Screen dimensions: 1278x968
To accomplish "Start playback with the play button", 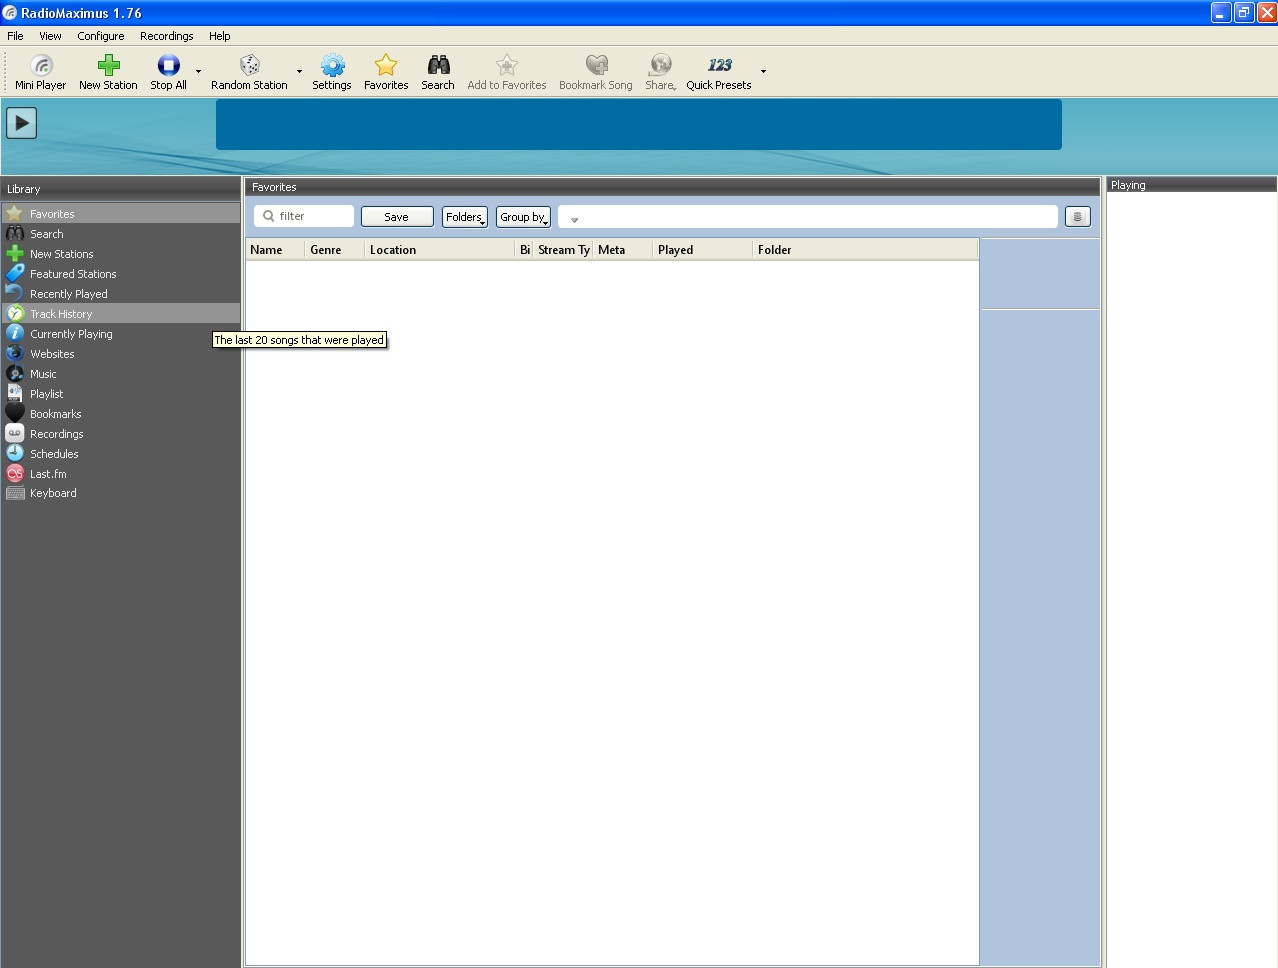I will coord(21,123).
